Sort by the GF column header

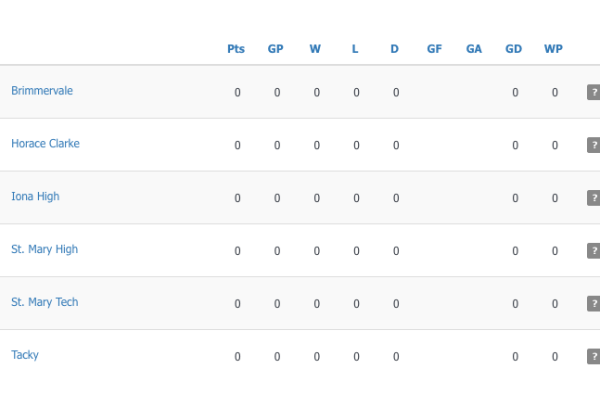434,49
